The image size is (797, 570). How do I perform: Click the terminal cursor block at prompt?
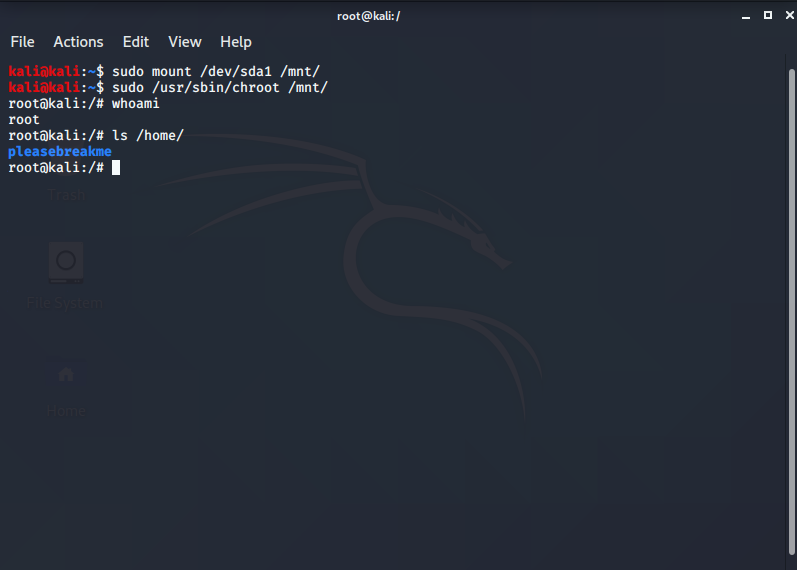pyautogui.click(x=116, y=168)
